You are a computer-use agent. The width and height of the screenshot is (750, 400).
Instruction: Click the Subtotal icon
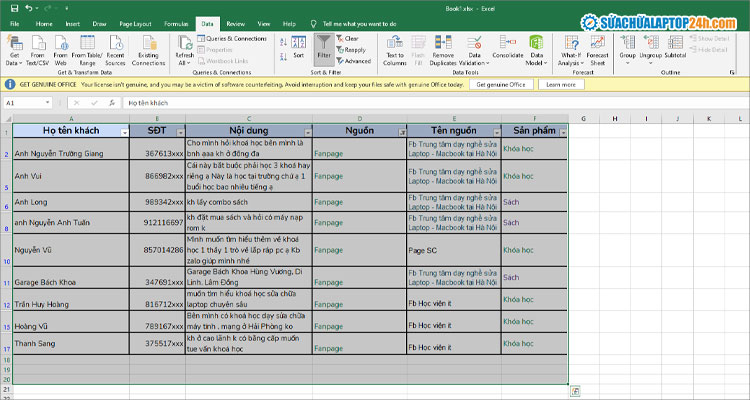pos(675,46)
